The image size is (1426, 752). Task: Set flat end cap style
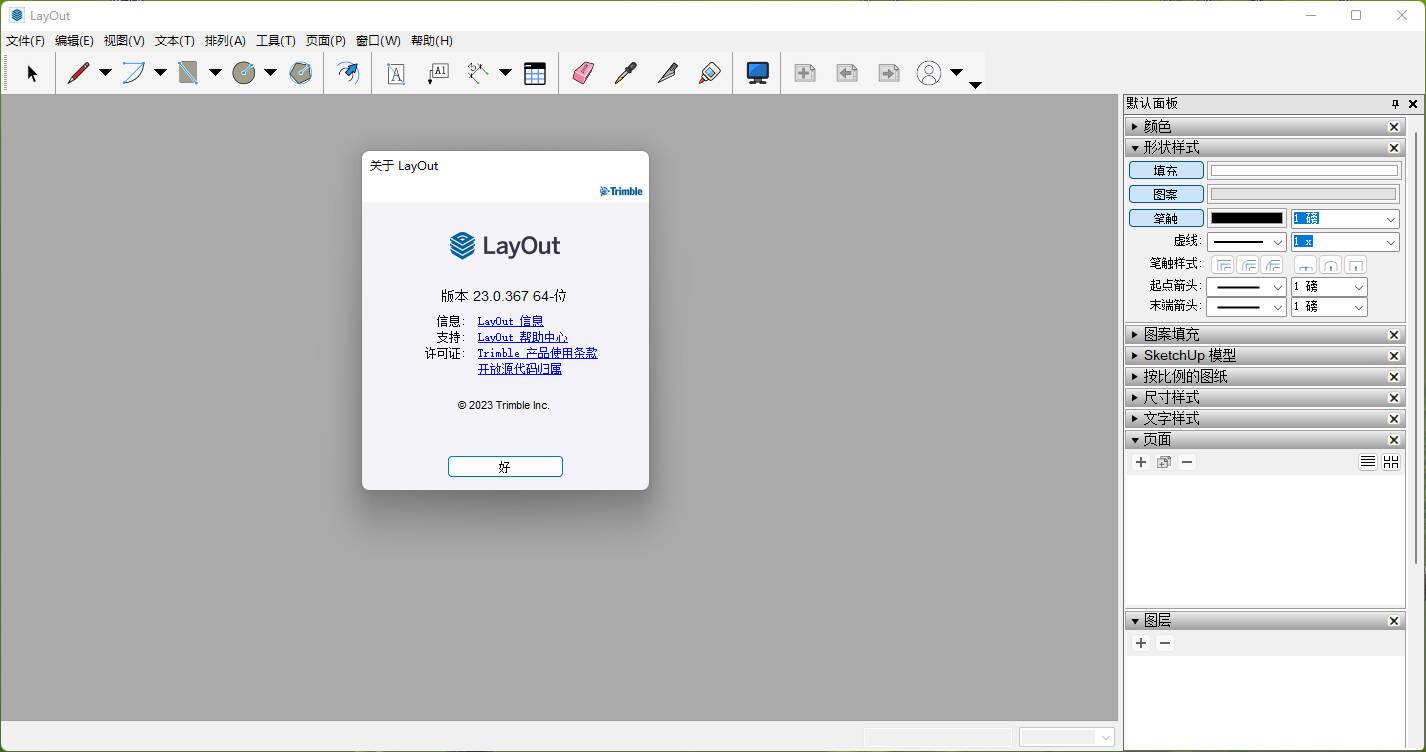[1305, 265]
